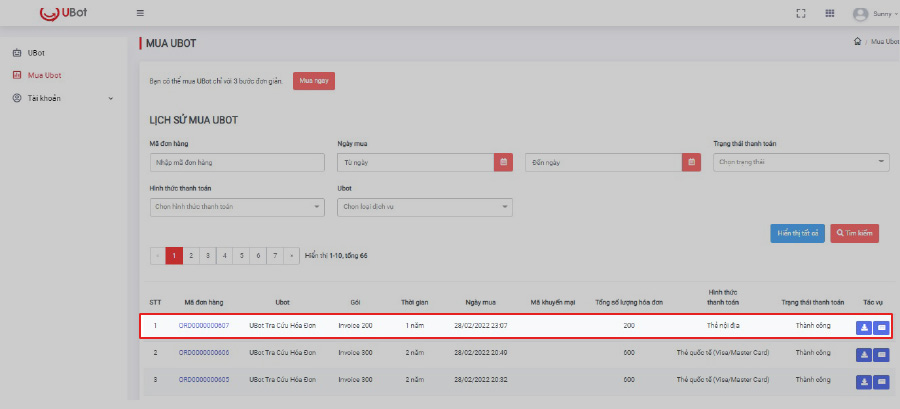Click the Mua ngay button
Image resolution: width=900 pixels, height=409 pixels.
314,81
